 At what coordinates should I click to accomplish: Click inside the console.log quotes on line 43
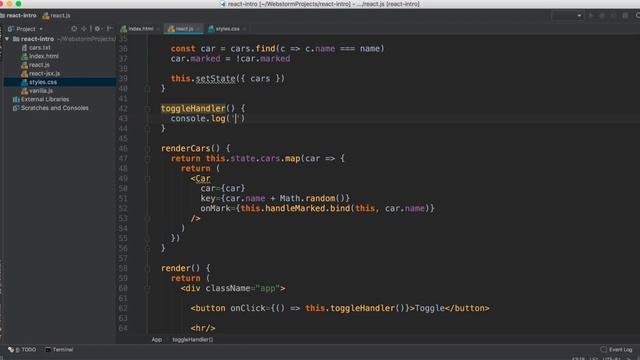pyautogui.click(x=236, y=119)
